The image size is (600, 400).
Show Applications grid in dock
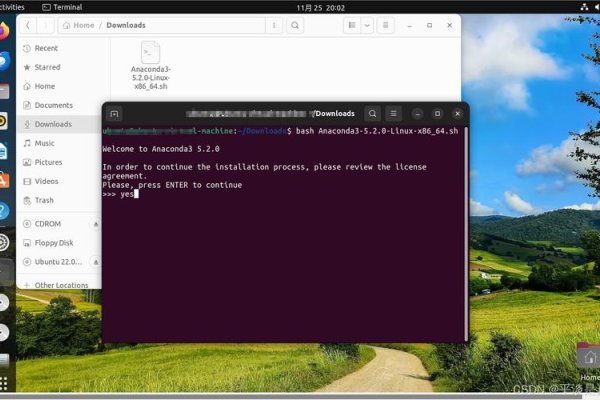[x=3, y=383]
